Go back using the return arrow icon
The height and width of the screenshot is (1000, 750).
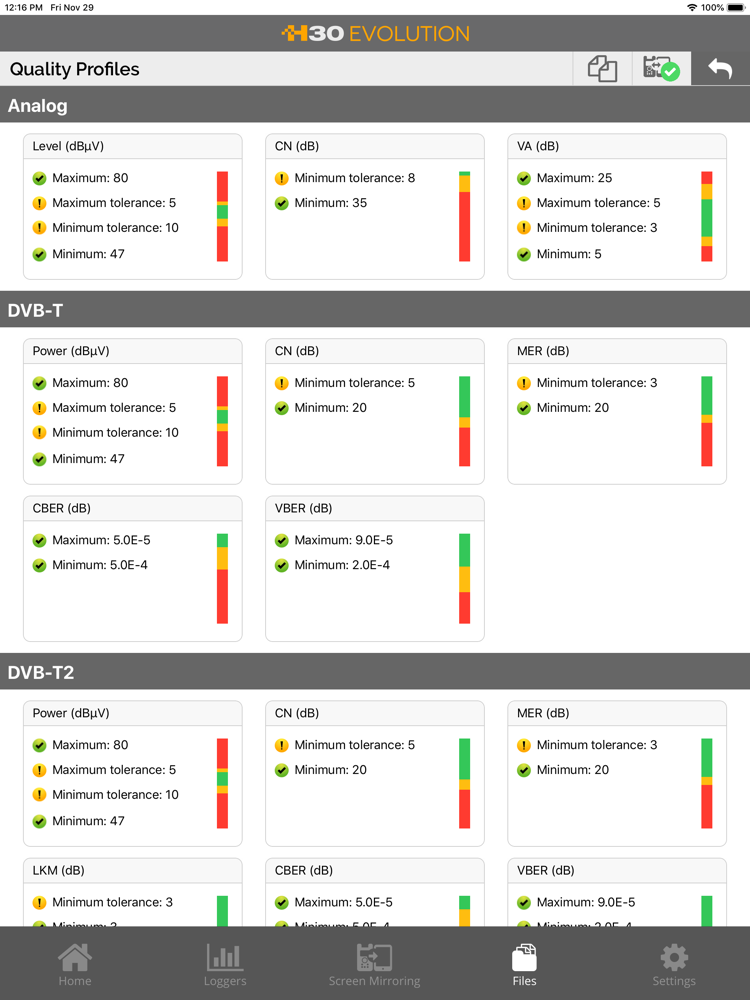(720, 68)
